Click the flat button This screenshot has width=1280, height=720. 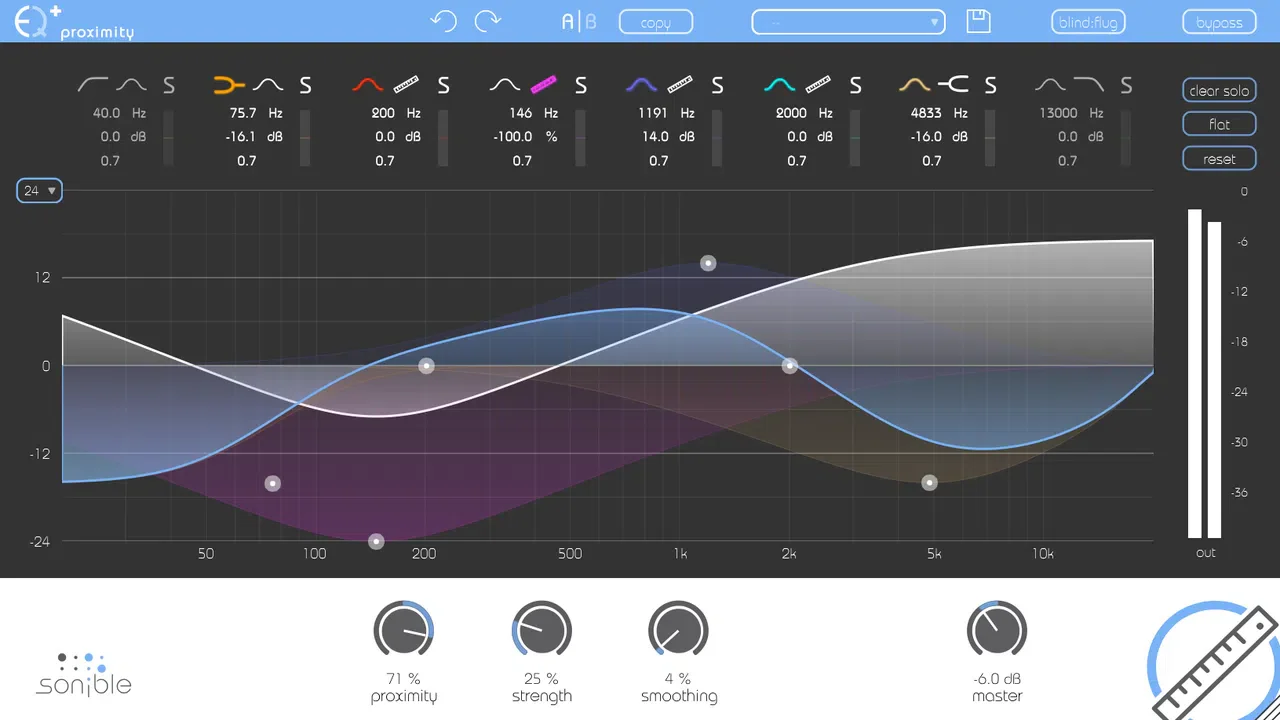coord(1219,125)
